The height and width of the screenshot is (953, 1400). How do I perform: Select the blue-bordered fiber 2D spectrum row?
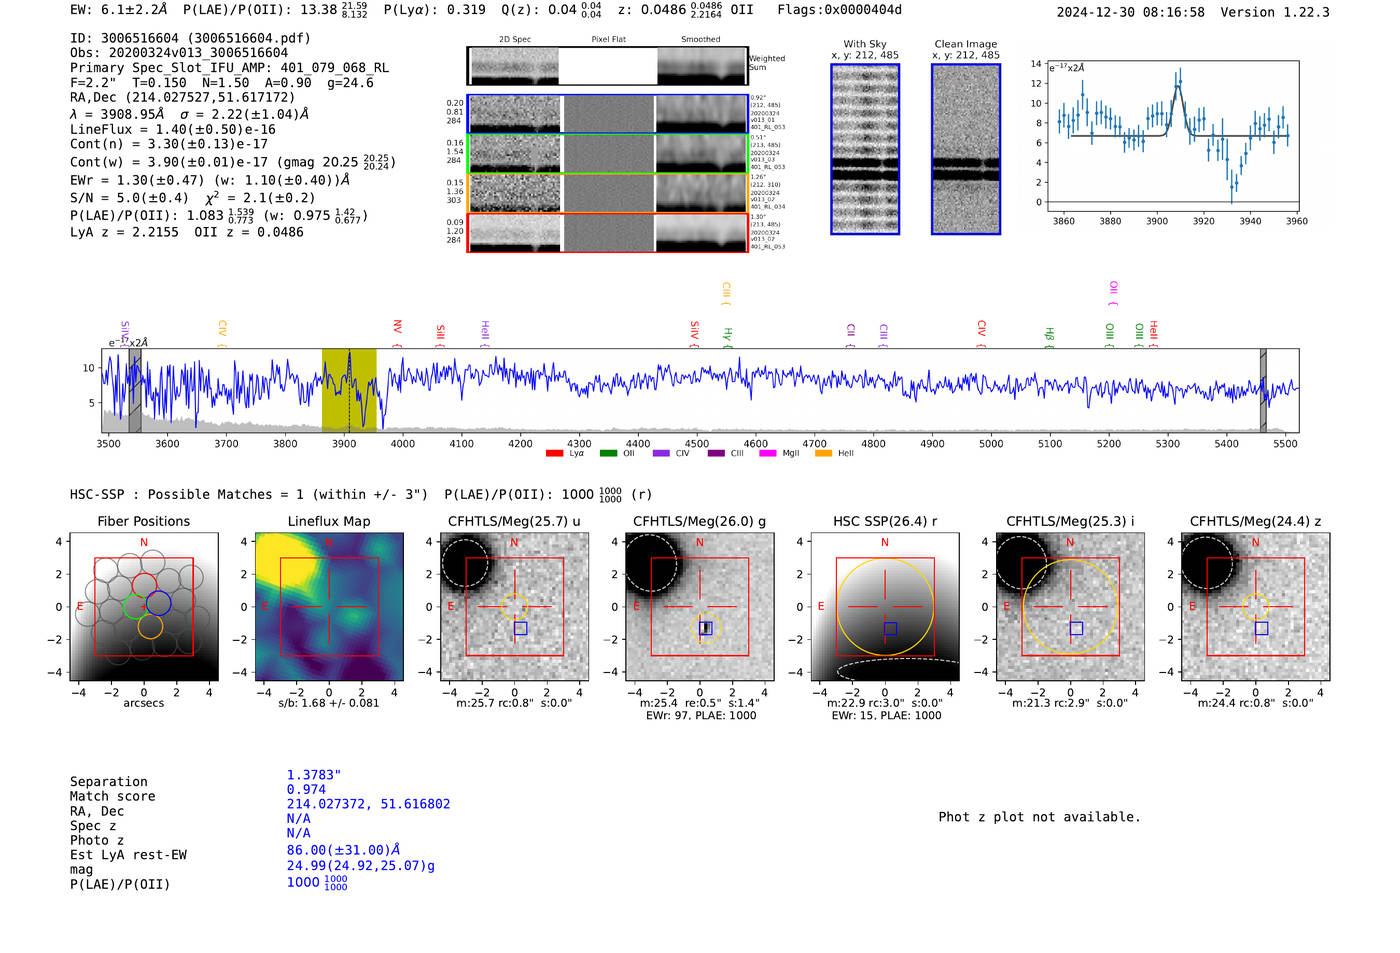tap(608, 114)
